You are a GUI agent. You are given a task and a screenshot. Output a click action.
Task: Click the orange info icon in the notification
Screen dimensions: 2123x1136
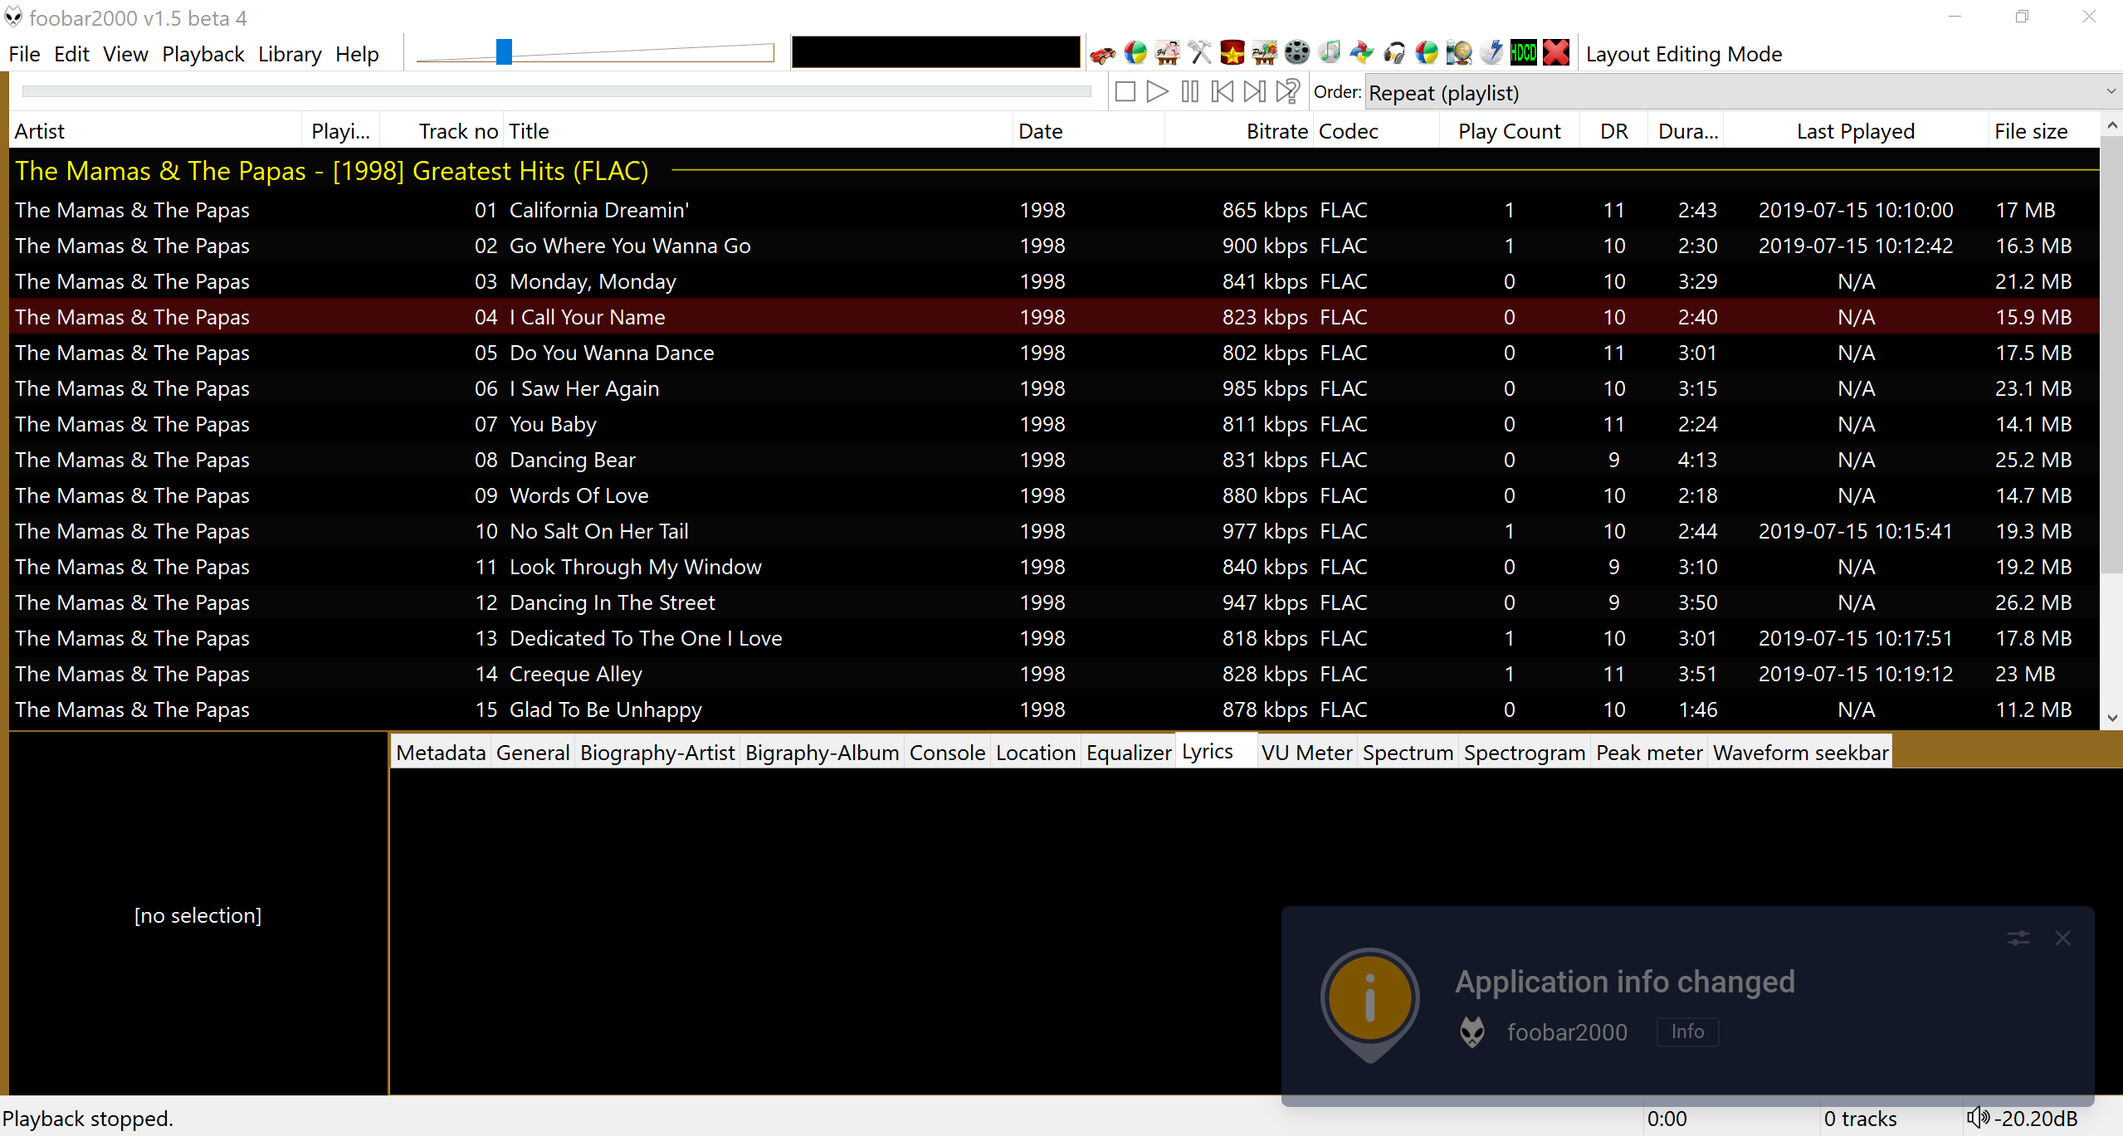(1370, 1000)
